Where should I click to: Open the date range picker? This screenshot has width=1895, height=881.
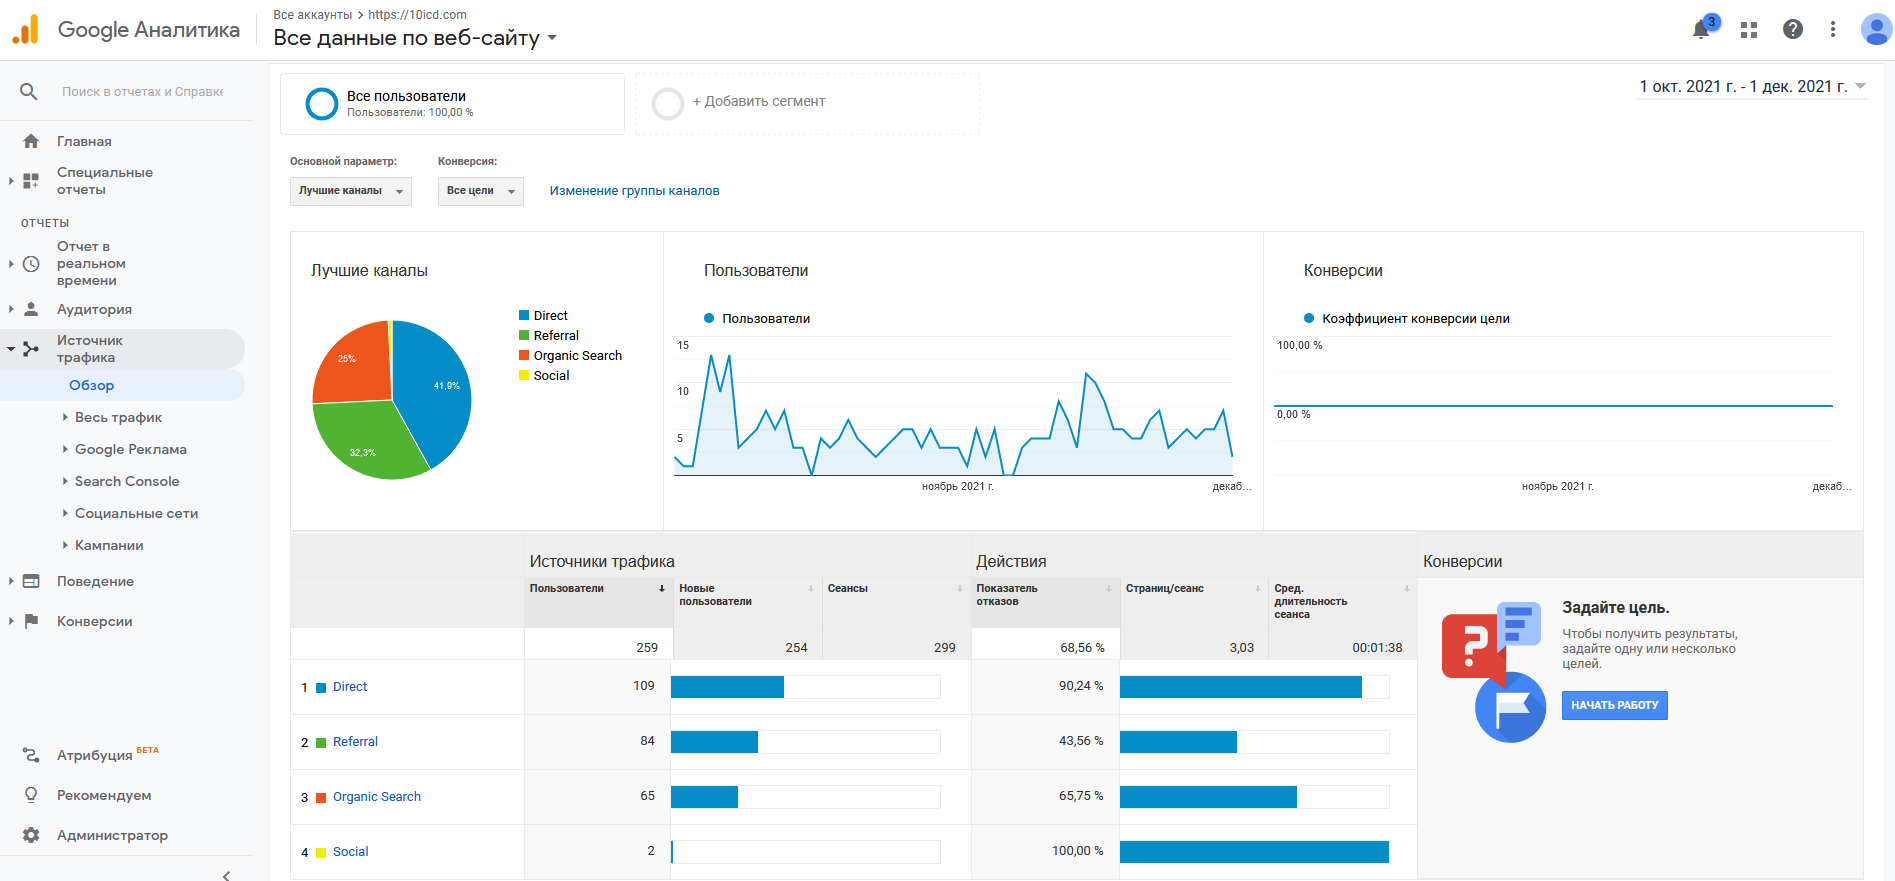(1752, 87)
